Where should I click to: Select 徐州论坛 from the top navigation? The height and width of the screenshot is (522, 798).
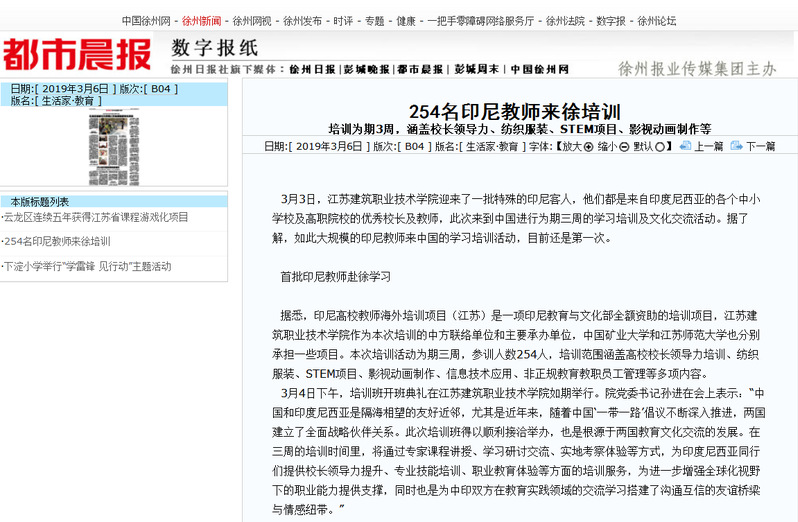[656, 20]
